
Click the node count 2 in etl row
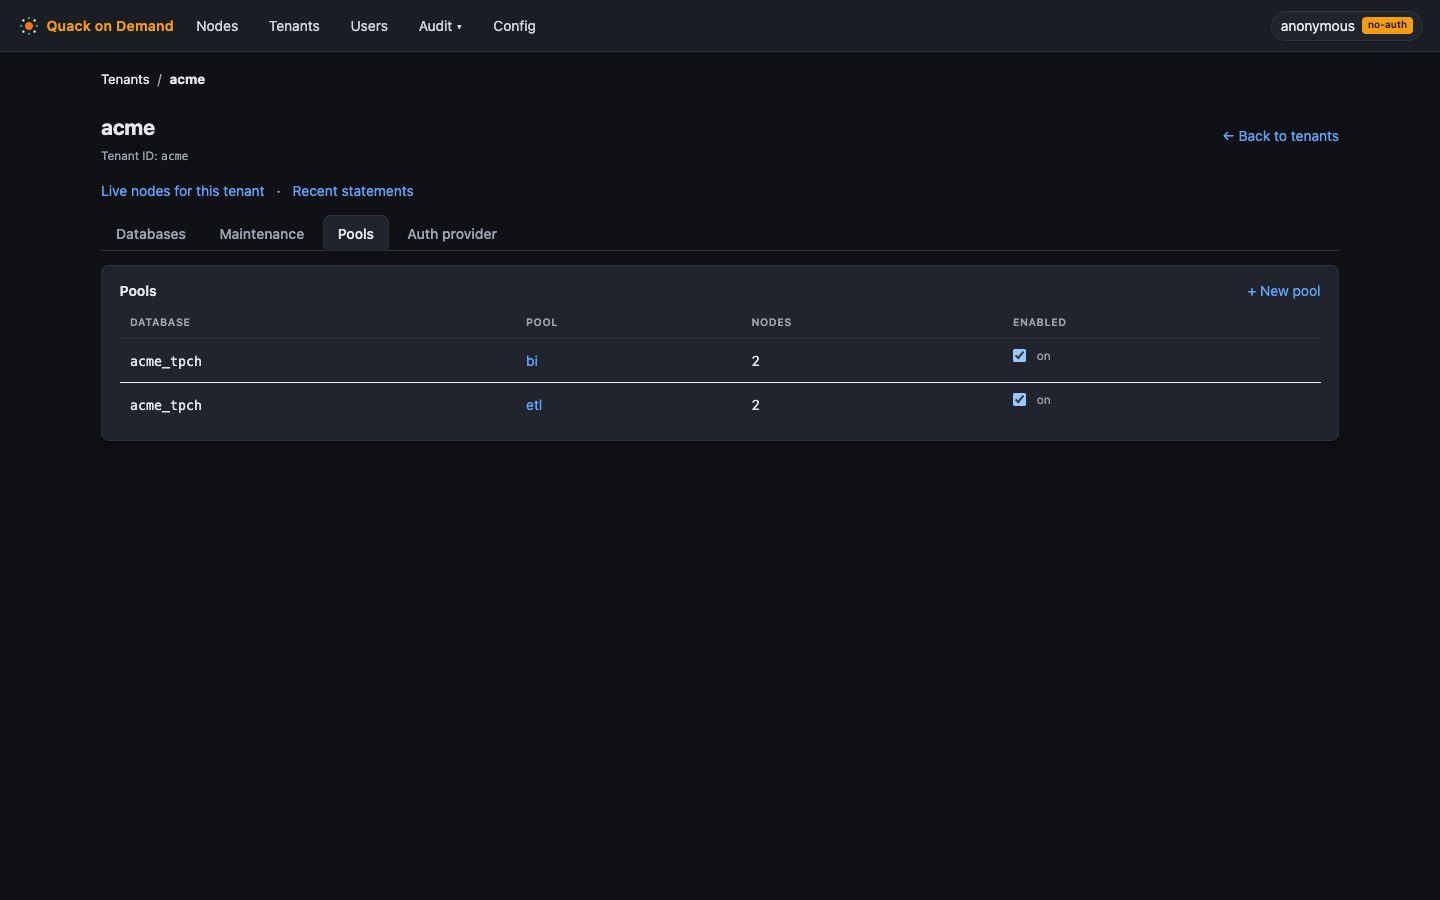(x=756, y=405)
